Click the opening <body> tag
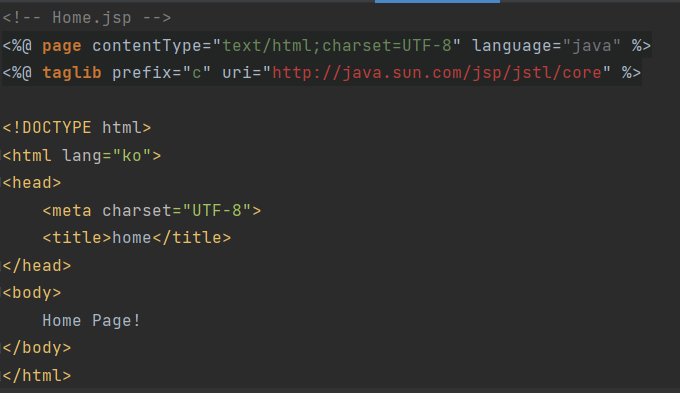 pos(32,293)
